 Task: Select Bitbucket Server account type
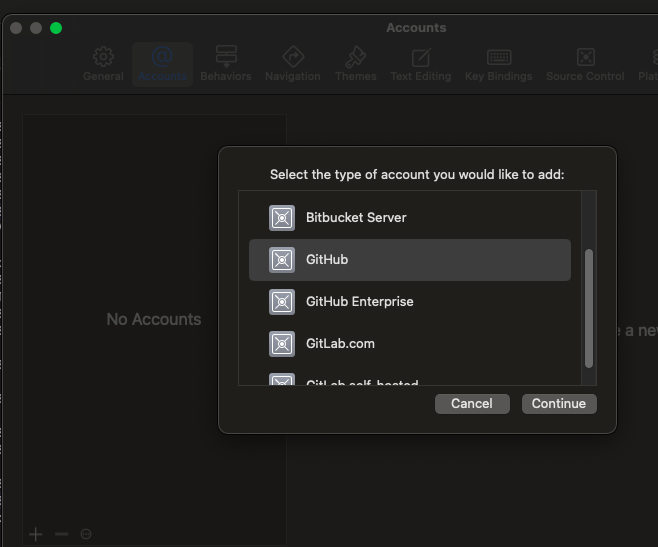coord(410,218)
